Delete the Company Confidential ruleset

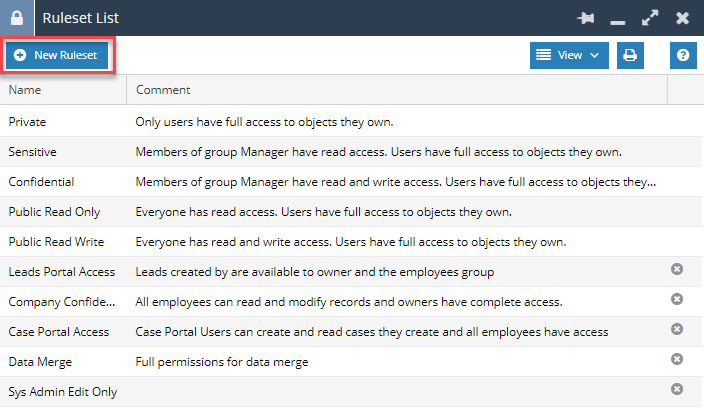[x=677, y=300]
